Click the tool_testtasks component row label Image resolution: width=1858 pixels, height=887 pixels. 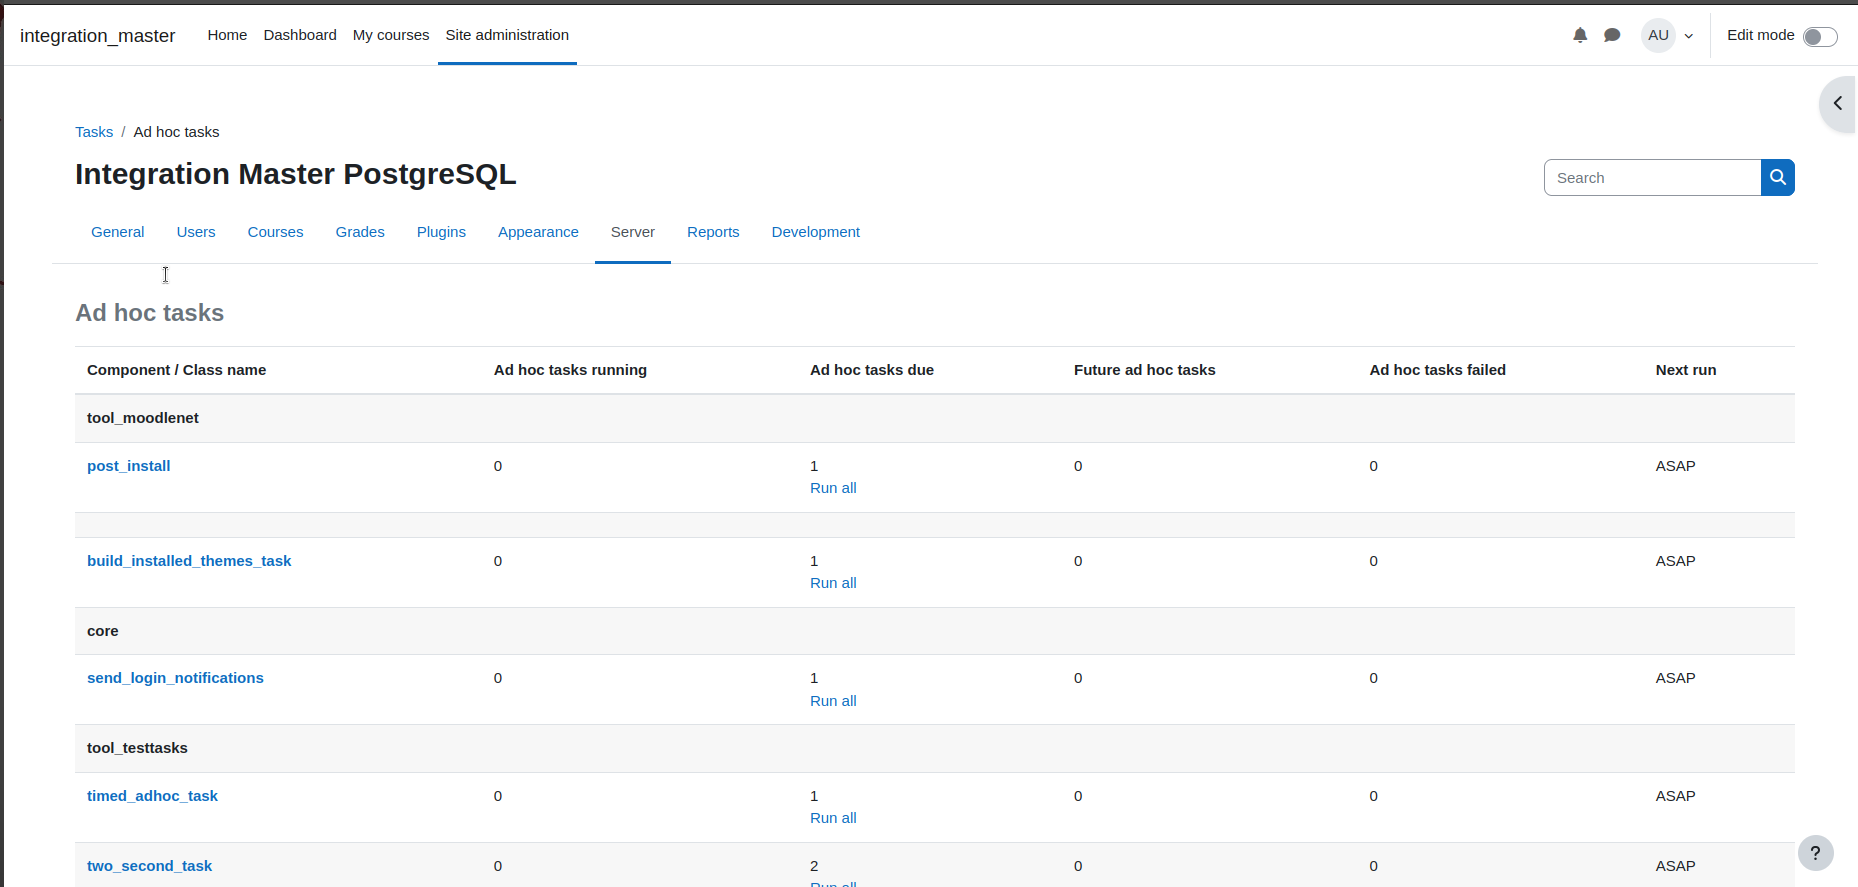[x=137, y=748]
